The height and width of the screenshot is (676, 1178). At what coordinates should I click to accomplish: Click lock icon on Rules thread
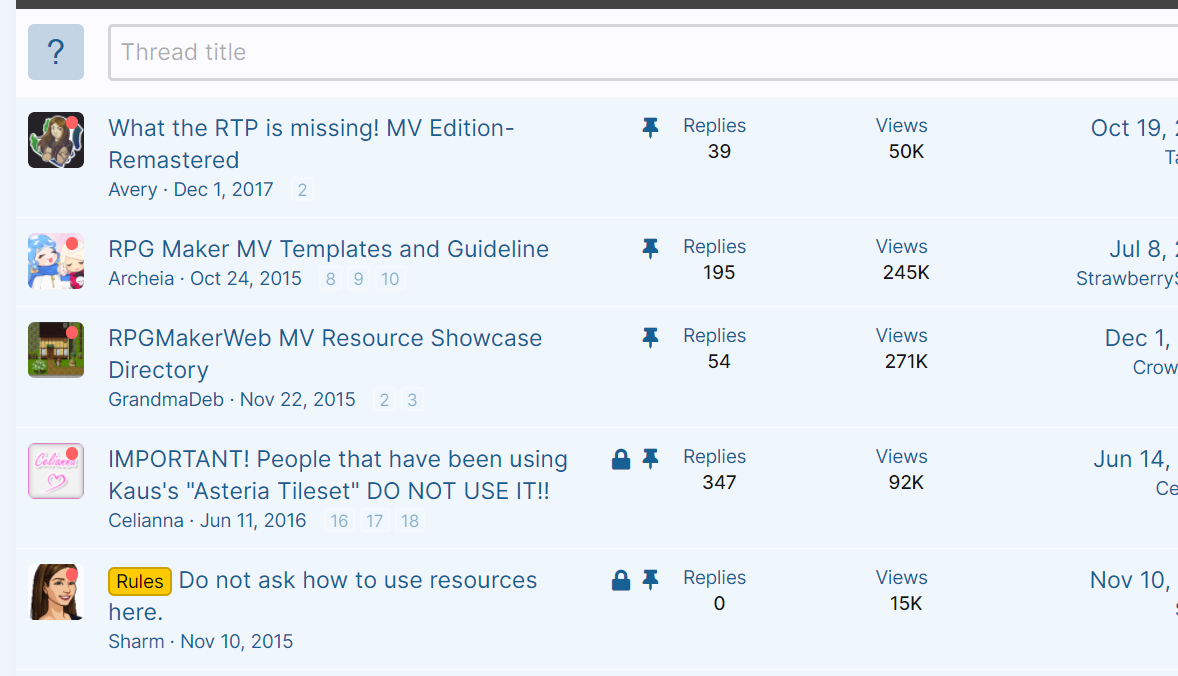pyautogui.click(x=621, y=580)
